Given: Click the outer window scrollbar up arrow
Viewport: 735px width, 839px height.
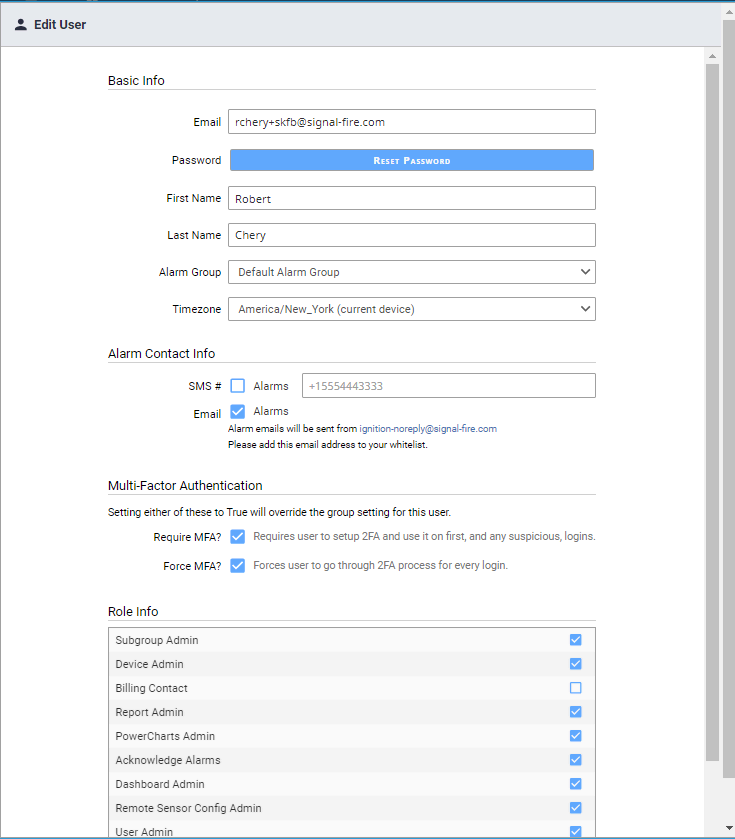Looking at the screenshot, I should [729, 11].
